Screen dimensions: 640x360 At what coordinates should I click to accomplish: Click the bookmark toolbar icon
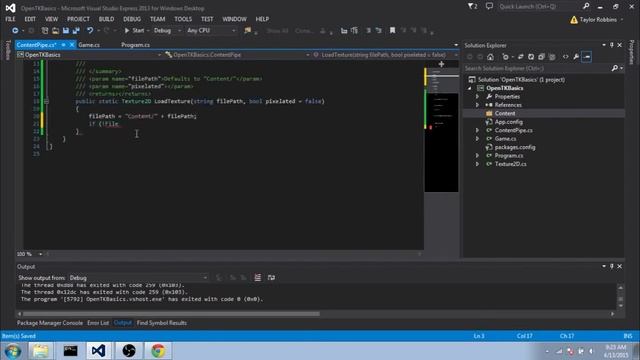pyautogui.click(x=392, y=31)
